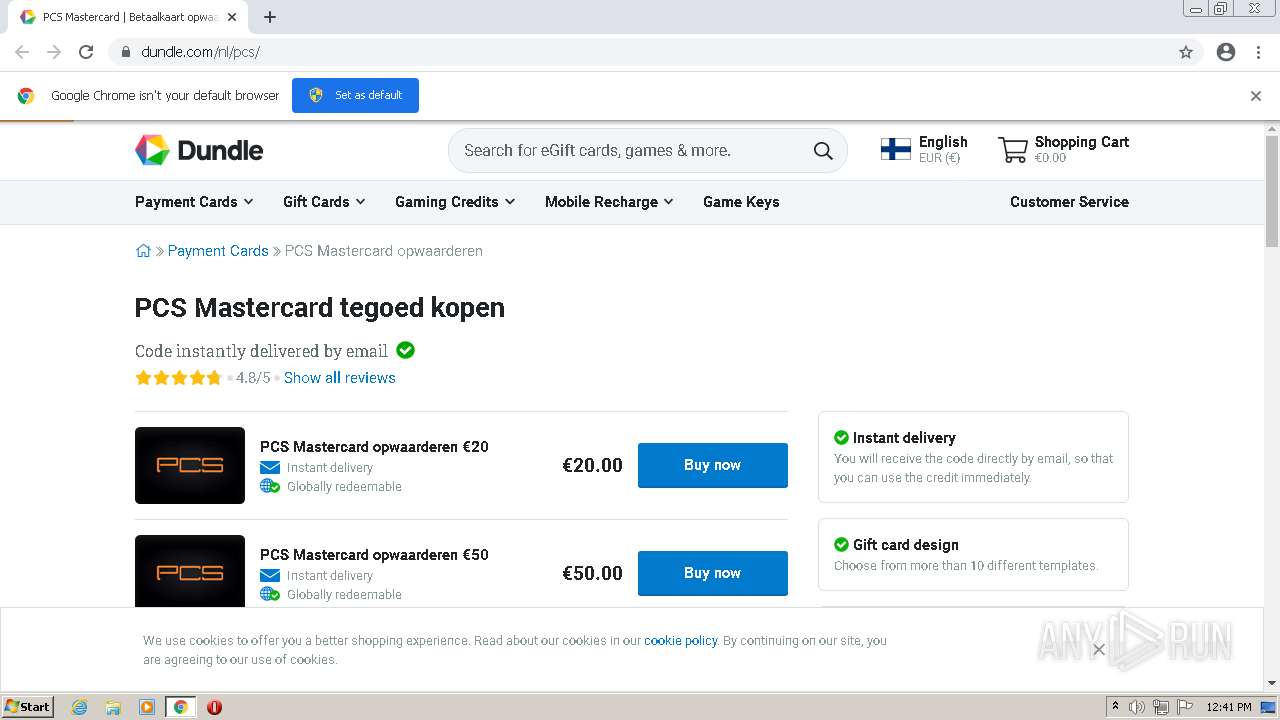Click the taskbar clock 12:41 PM
The width and height of the screenshot is (1280, 720).
[x=1229, y=707]
